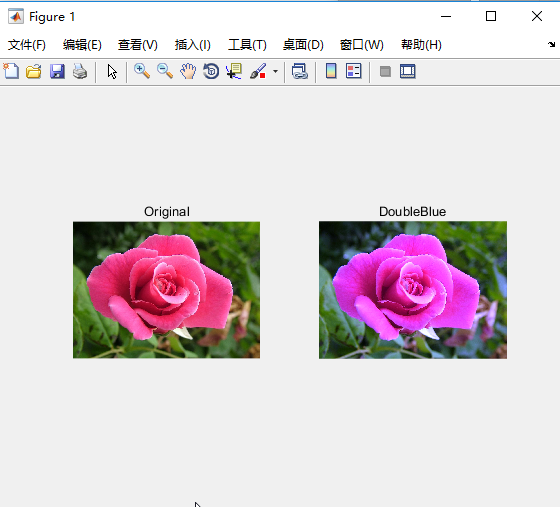Enable the Rotate 3D tool
Viewport: 560px width, 507px height.
(211, 71)
